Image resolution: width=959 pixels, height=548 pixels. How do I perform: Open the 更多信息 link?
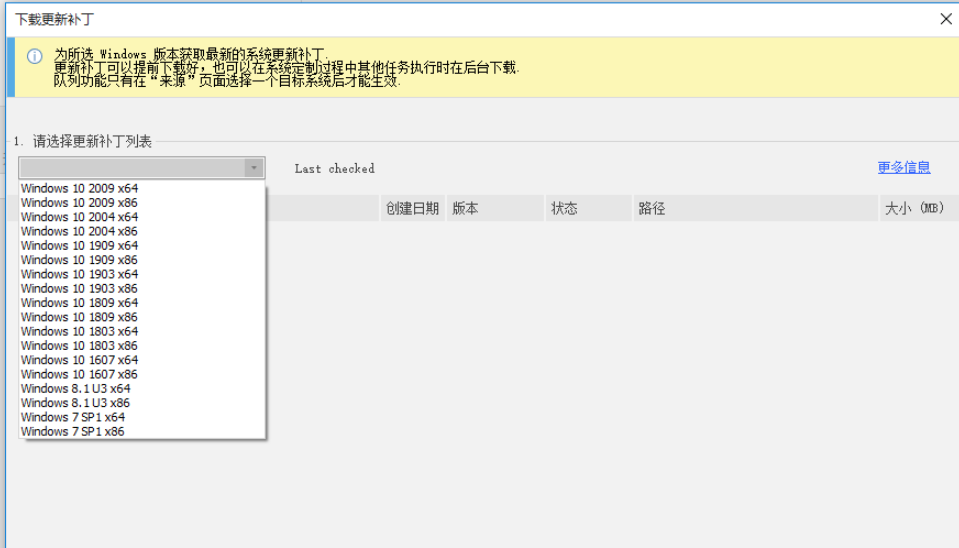pos(904,168)
